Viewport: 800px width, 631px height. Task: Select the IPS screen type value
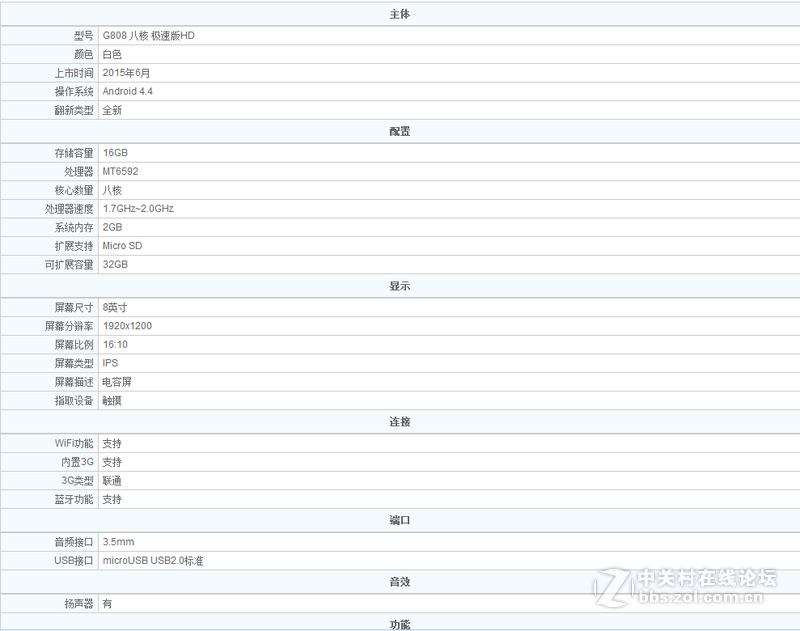110,363
